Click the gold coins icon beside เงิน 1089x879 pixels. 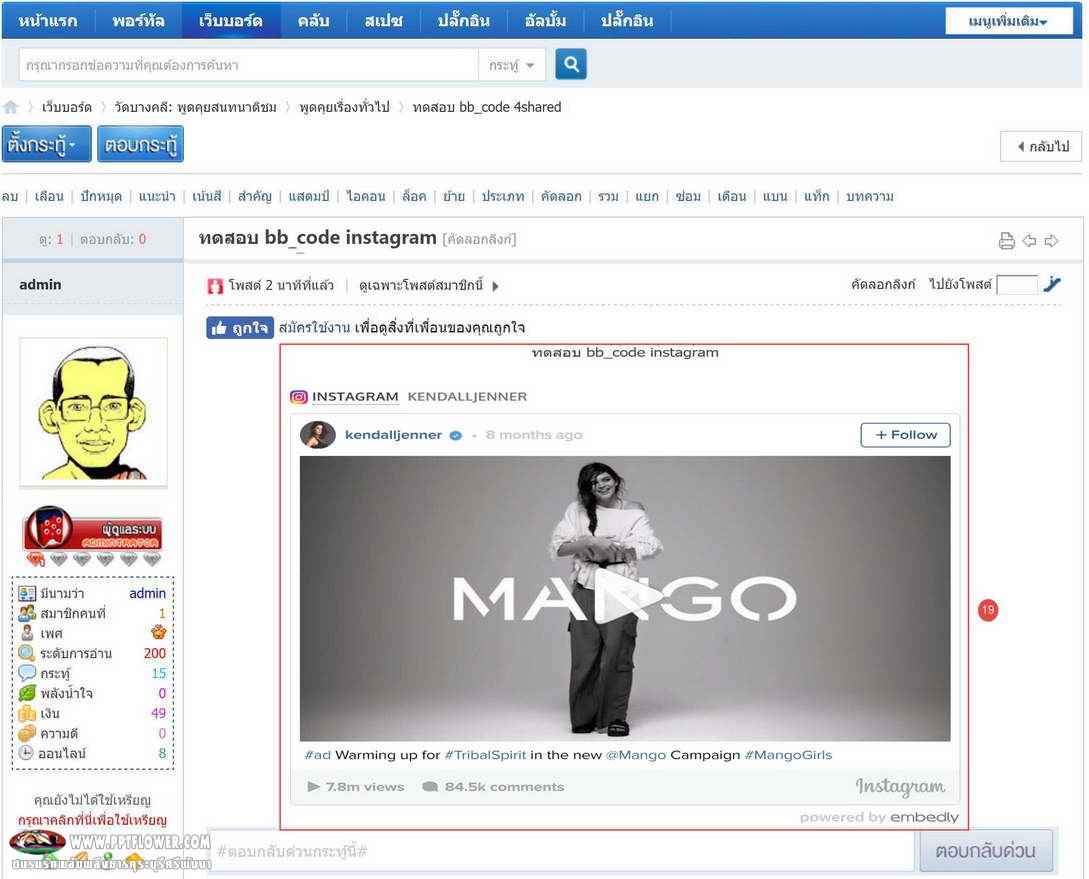coord(27,713)
